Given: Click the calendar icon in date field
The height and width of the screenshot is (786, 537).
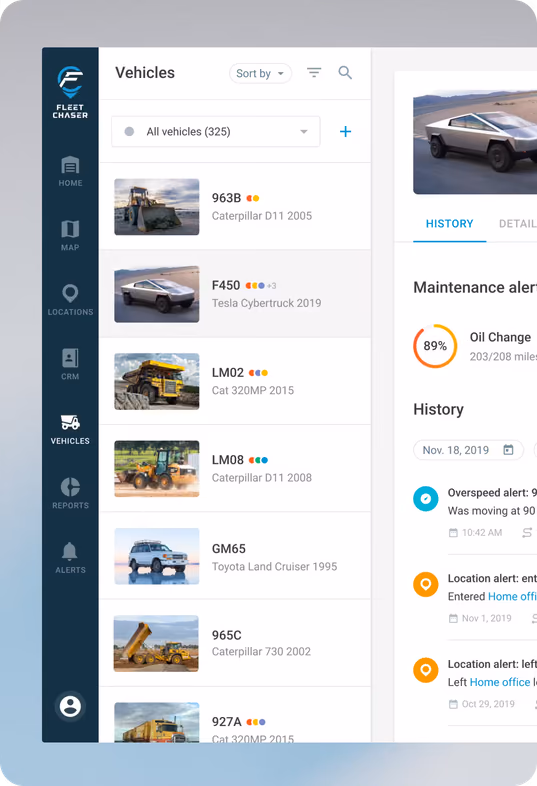Looking at the screenshot, I should click(508, 450).
